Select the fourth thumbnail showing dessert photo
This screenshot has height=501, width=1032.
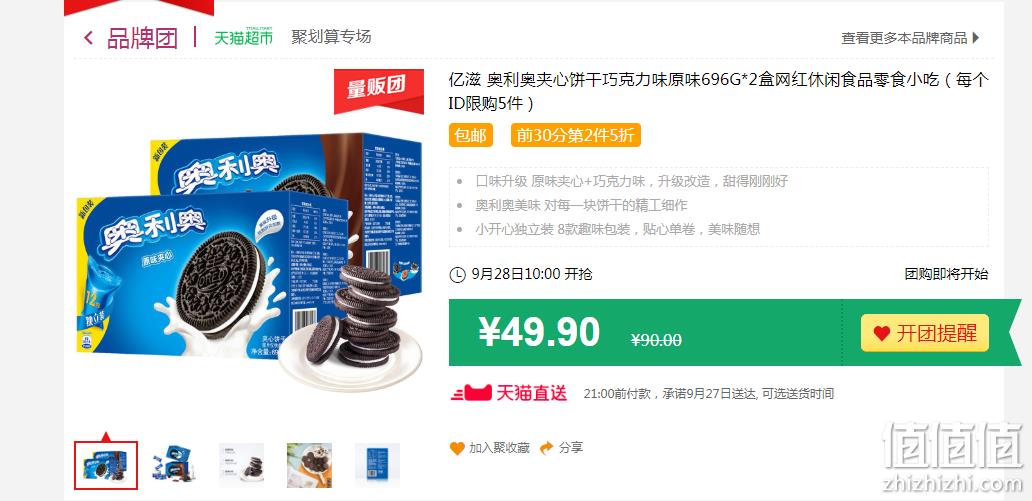click(309, 465)
